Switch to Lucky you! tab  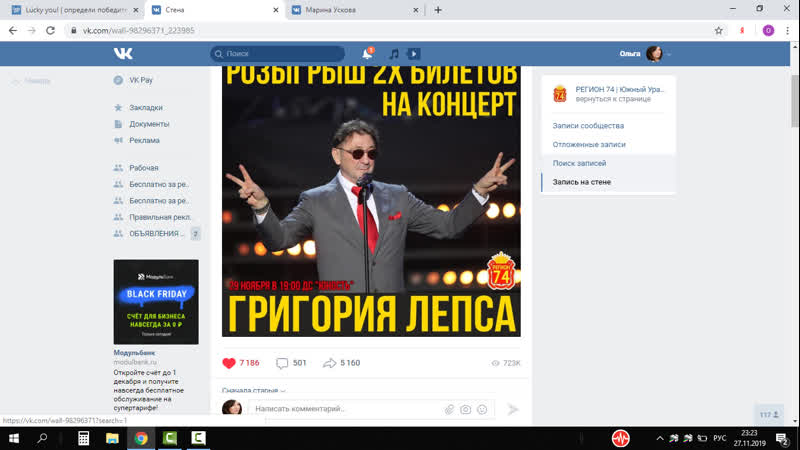pos(74,10)
